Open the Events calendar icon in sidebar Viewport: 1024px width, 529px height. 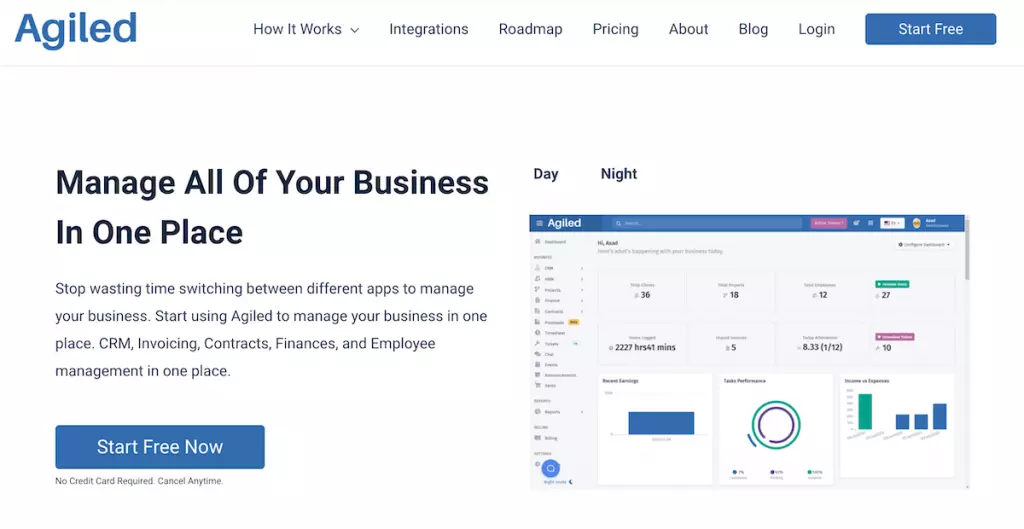537,364
